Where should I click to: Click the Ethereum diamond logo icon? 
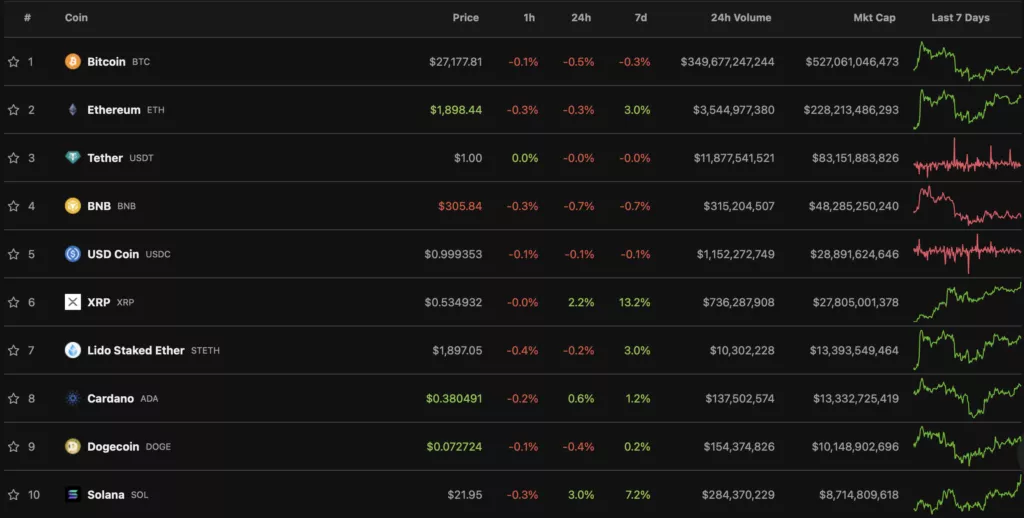[x=72, y=110]
